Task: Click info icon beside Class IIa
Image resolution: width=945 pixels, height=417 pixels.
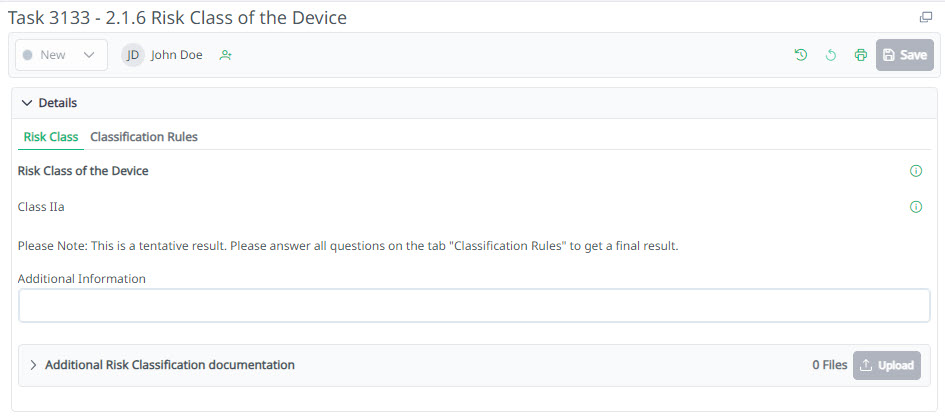Action: pos(916,207)
